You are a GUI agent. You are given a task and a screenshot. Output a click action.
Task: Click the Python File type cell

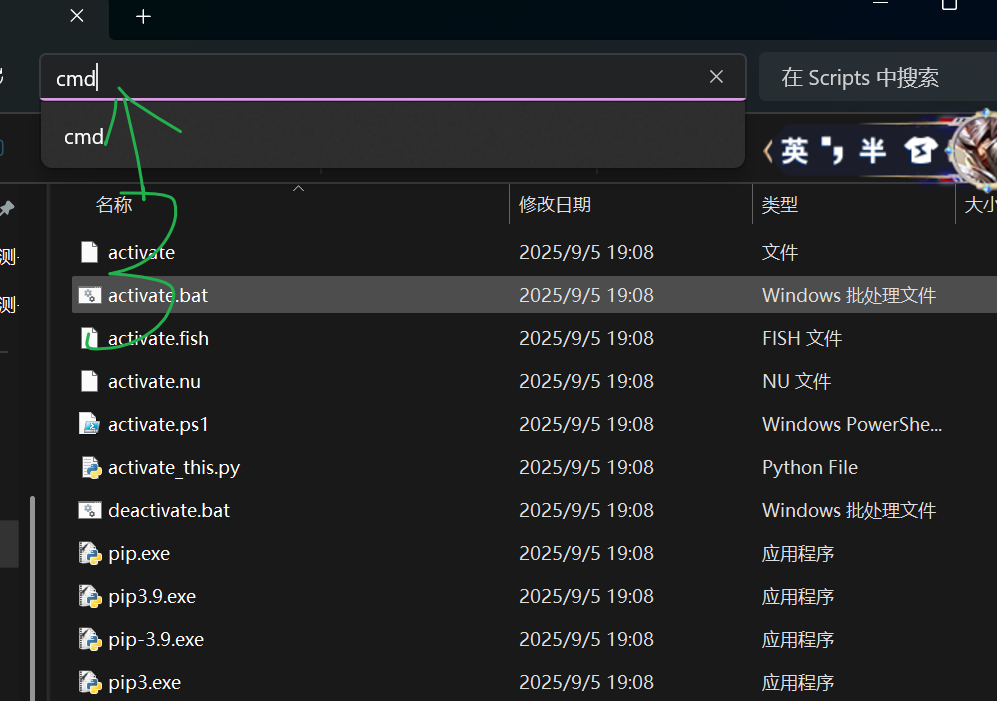[810, 468]
